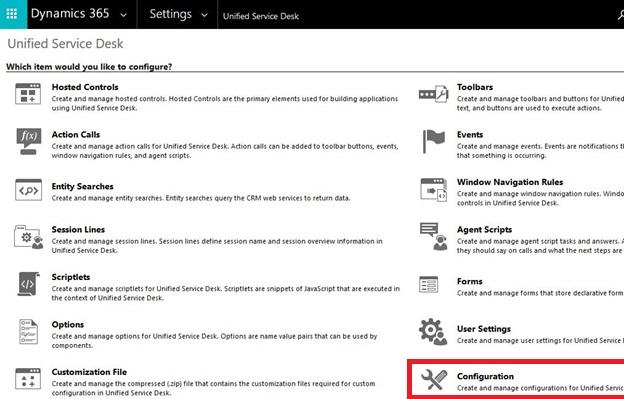624x399 pixels.
Task: Click the Window Navigation Rules icon
Action: point(433,190)
